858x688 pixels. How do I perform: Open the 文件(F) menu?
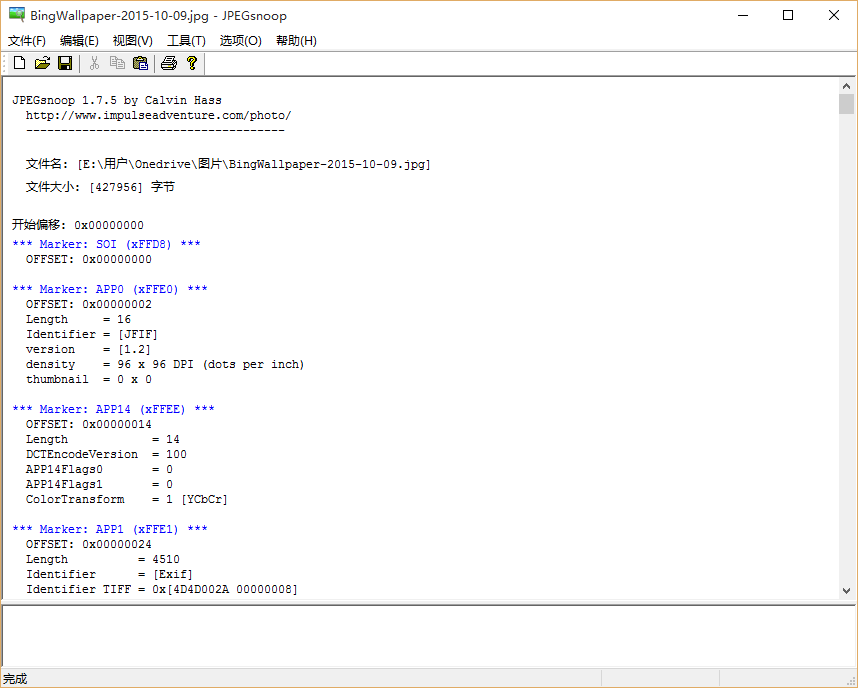27,41
